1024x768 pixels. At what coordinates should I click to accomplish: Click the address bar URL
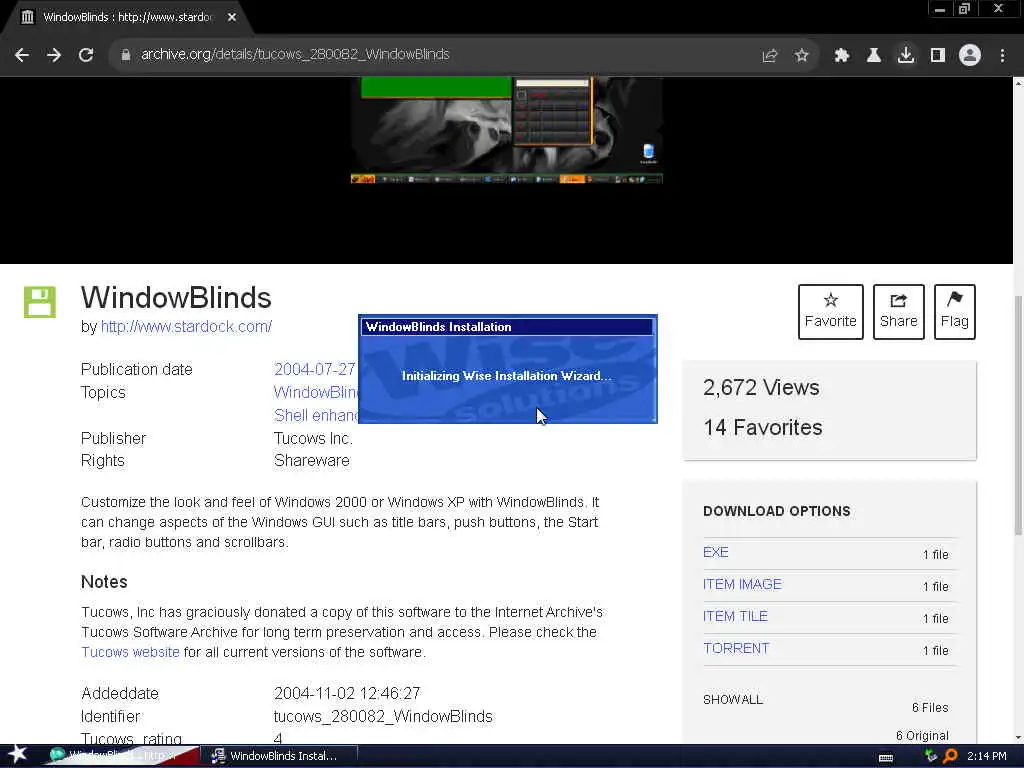tap(295, 54)
